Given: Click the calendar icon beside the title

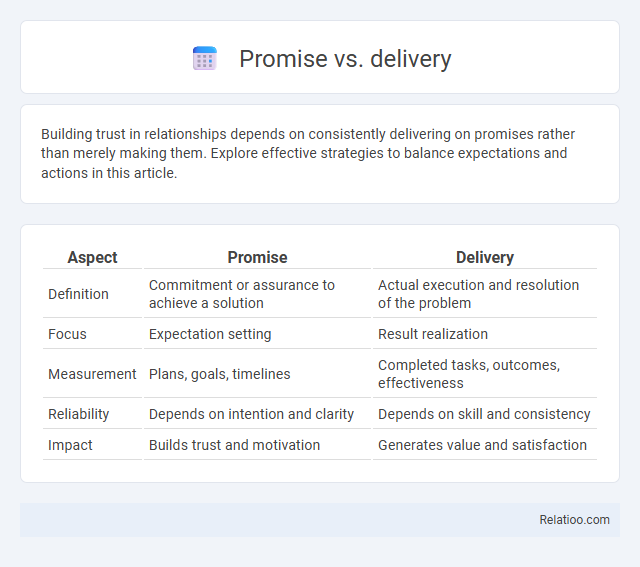Looking at the screenshot, I should click(x=204, y=58).
